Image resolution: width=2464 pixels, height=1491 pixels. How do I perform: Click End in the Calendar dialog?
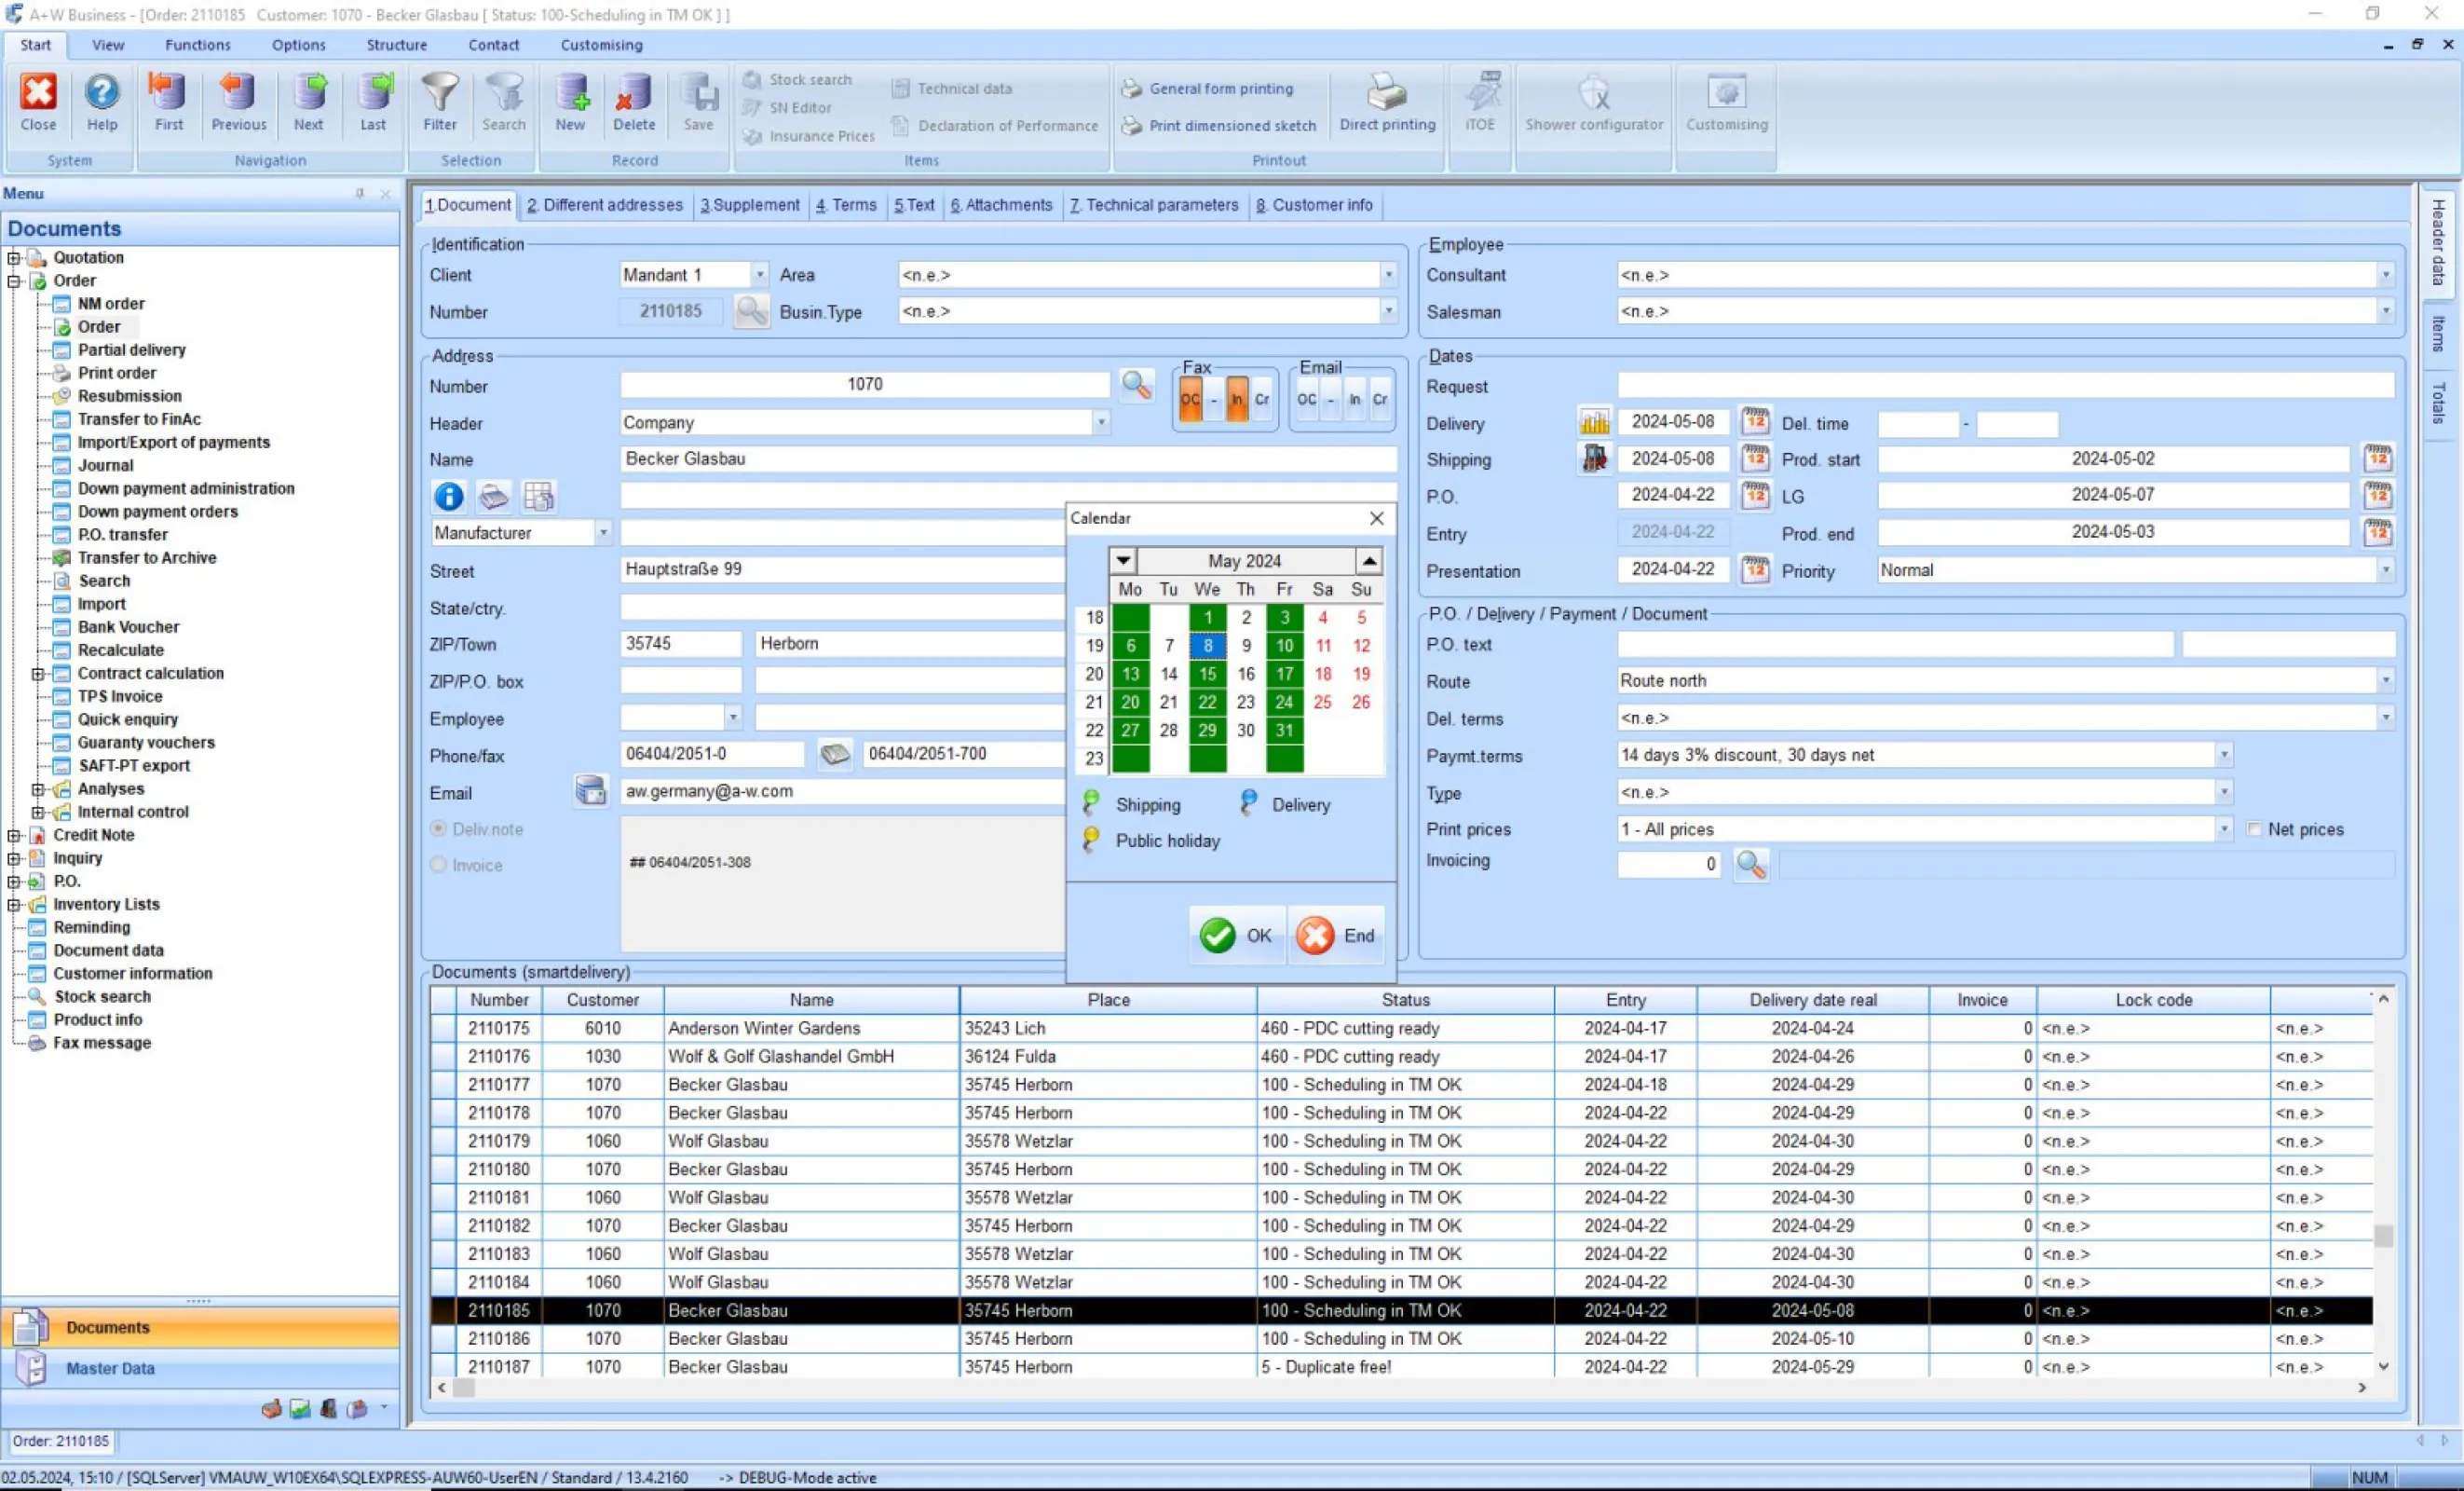click(x=1337, y=936)
